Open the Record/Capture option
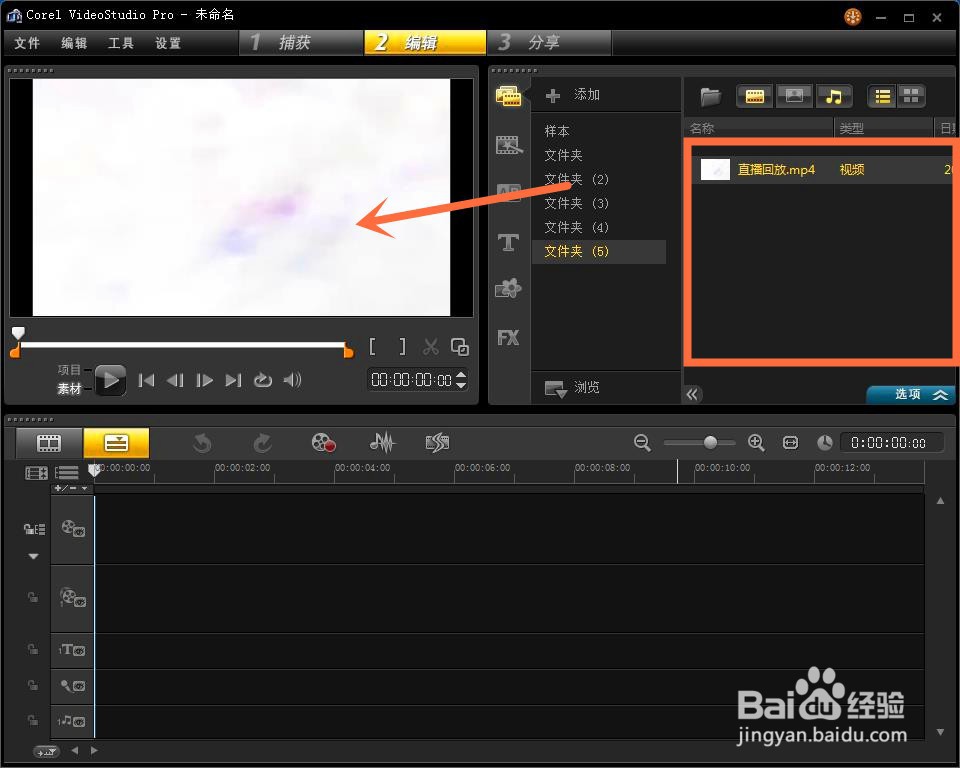Image resolution: width=960 pixels, height=768 pixels. [x=323, y=443]
